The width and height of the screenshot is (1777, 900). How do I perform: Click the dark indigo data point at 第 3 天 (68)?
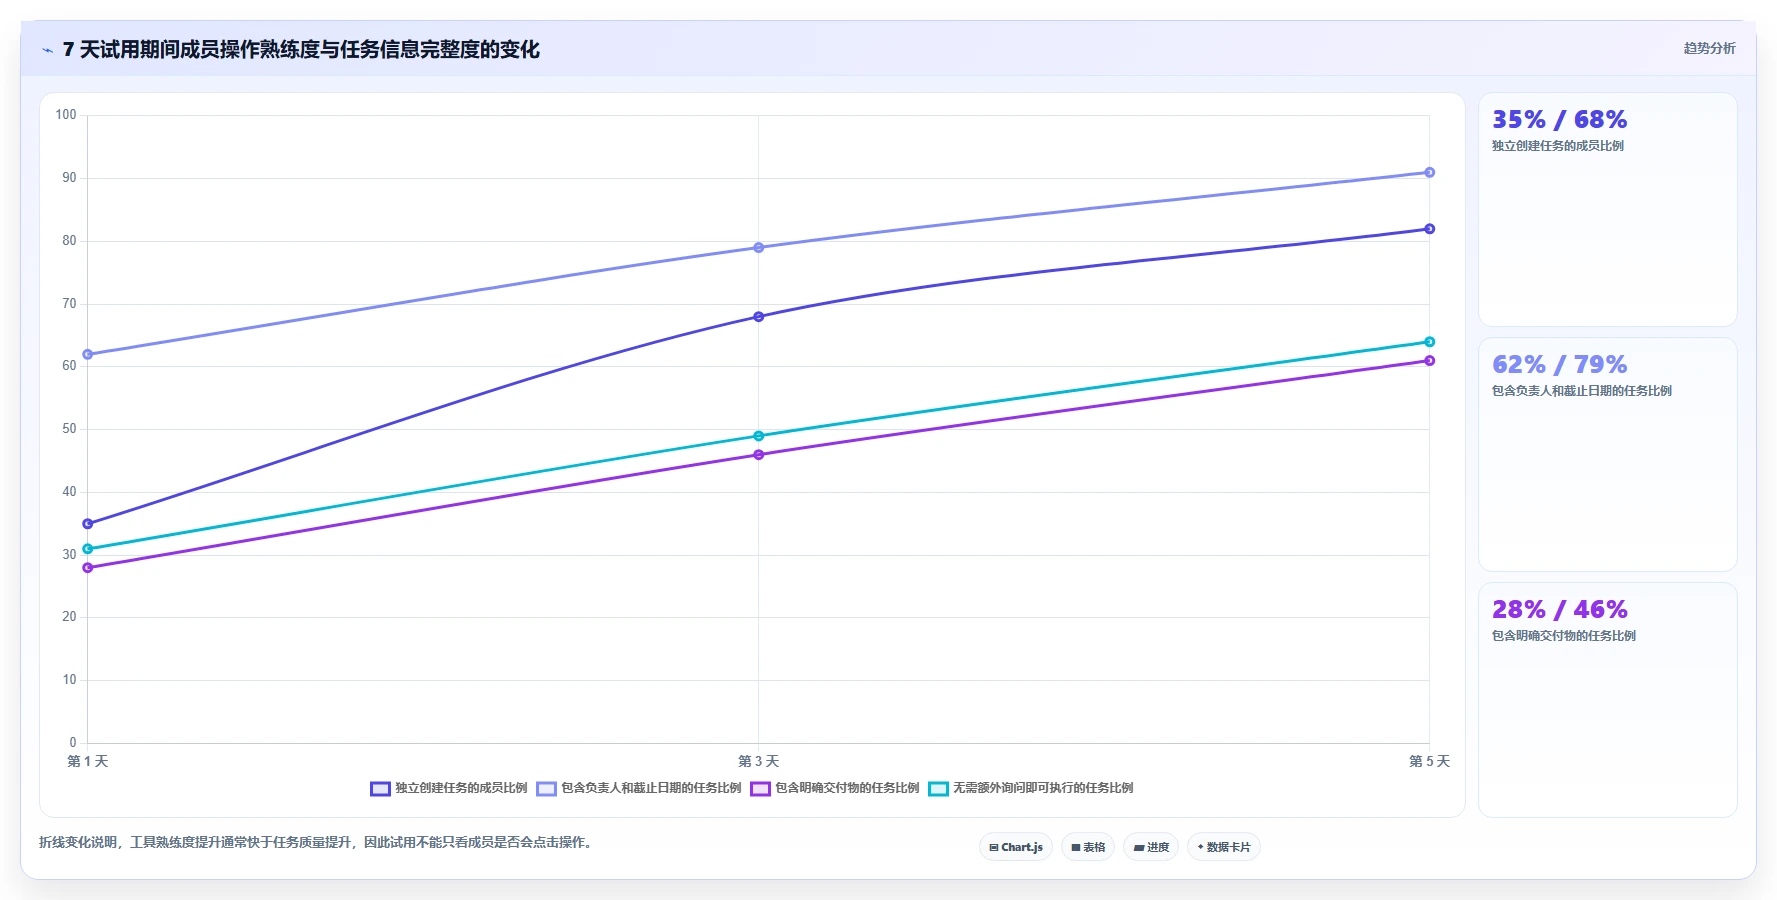pyautogui.click(x=758, y=317)
